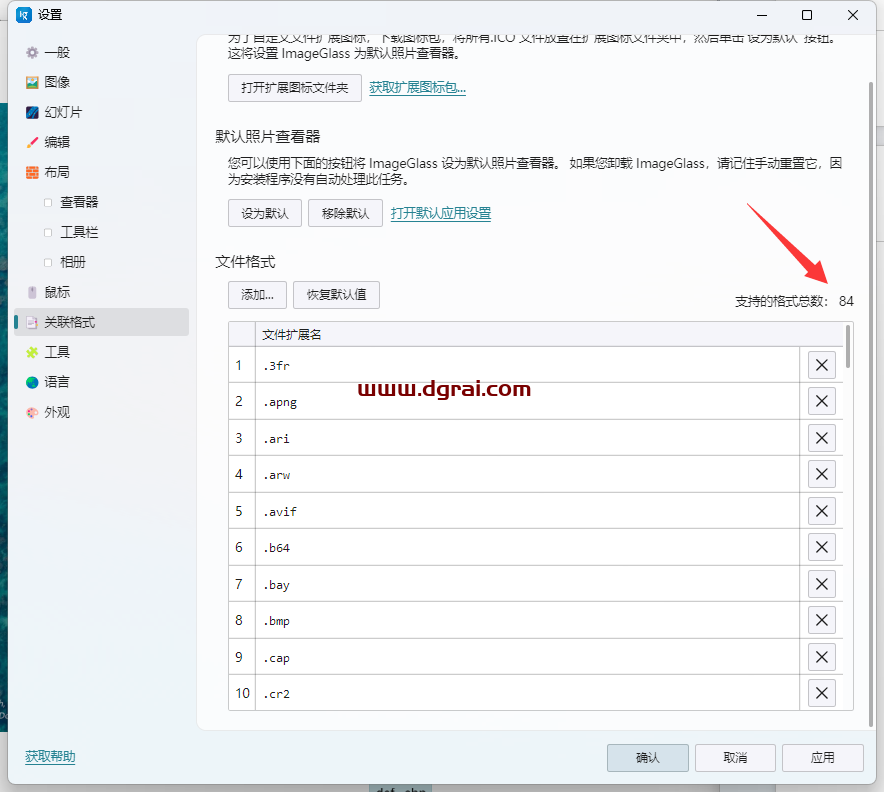
Task: Remove the .cap extension row
Action: coord(821,657)
